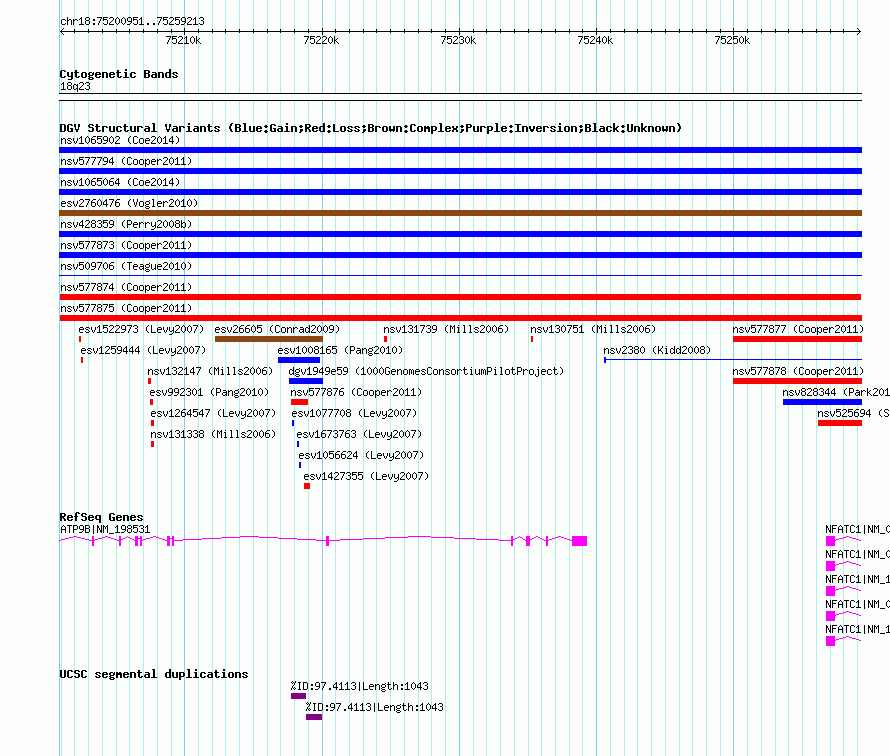The image size is (890, 756).
Task: Click the nsv577875 (Cooper2011) label
Action: (x=126, y=308)
